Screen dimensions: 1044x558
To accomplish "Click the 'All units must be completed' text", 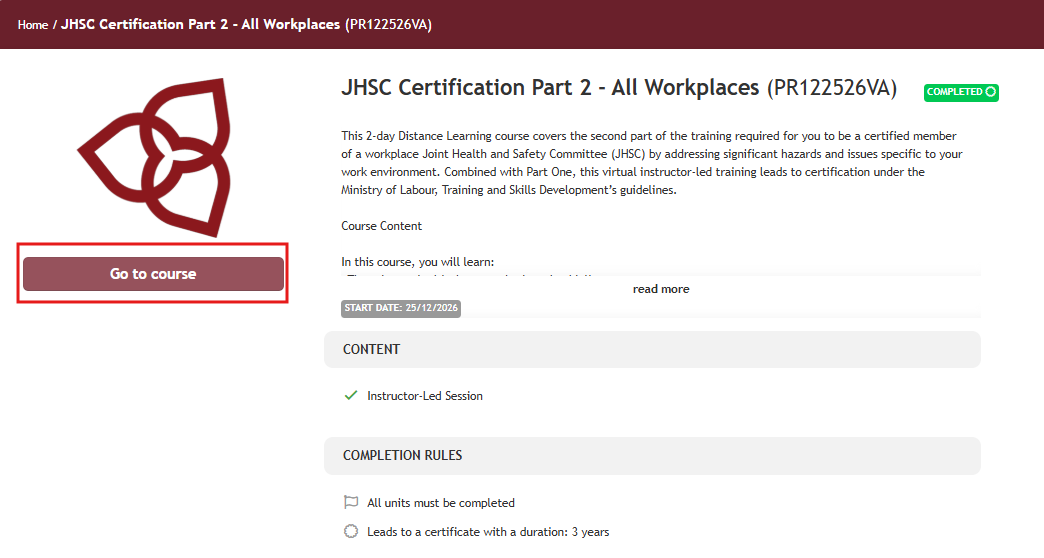I will (441, 503).
